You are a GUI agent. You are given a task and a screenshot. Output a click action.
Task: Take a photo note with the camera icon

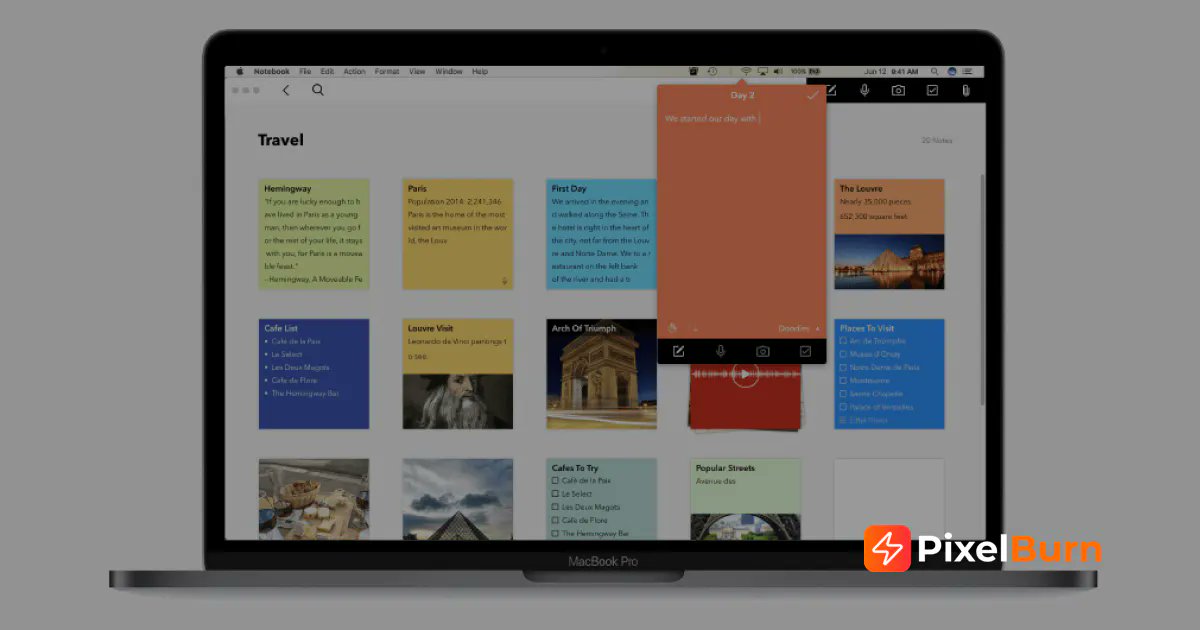(x=898, y=90)
